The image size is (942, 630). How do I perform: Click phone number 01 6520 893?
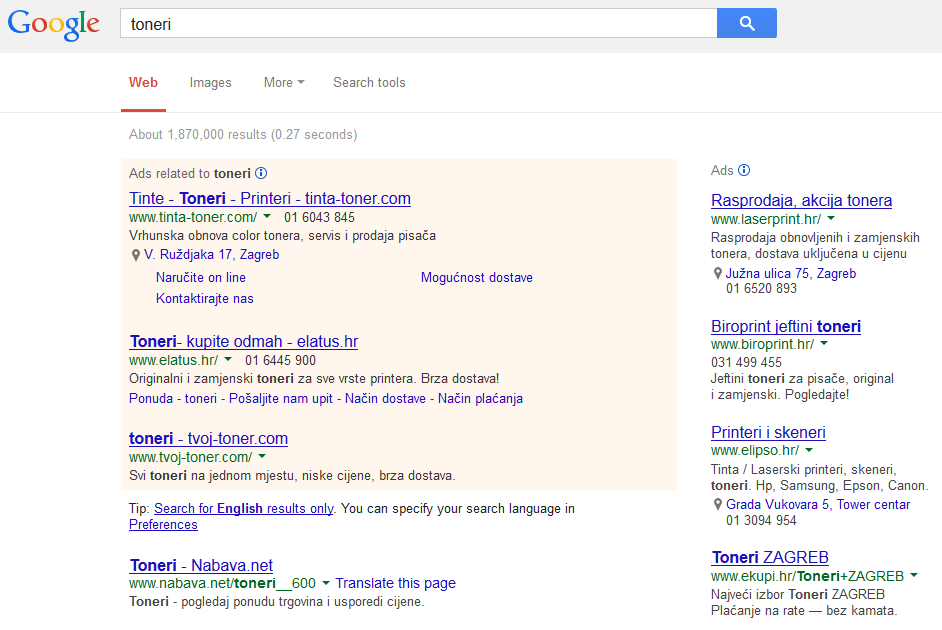(761, 288)
